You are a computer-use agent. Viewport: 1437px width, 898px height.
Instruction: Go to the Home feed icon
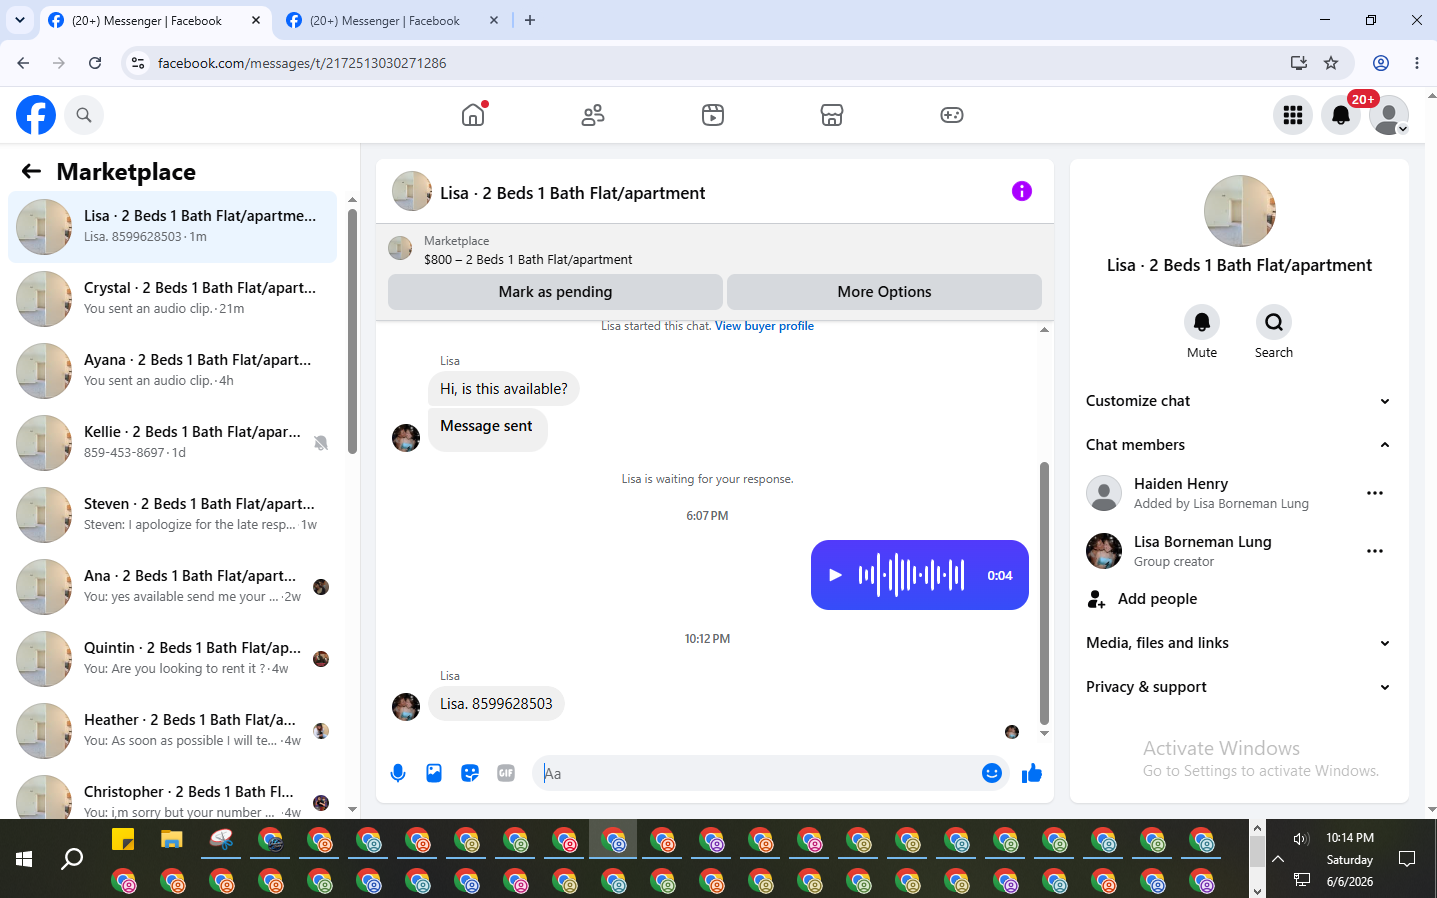coord(473,115)
